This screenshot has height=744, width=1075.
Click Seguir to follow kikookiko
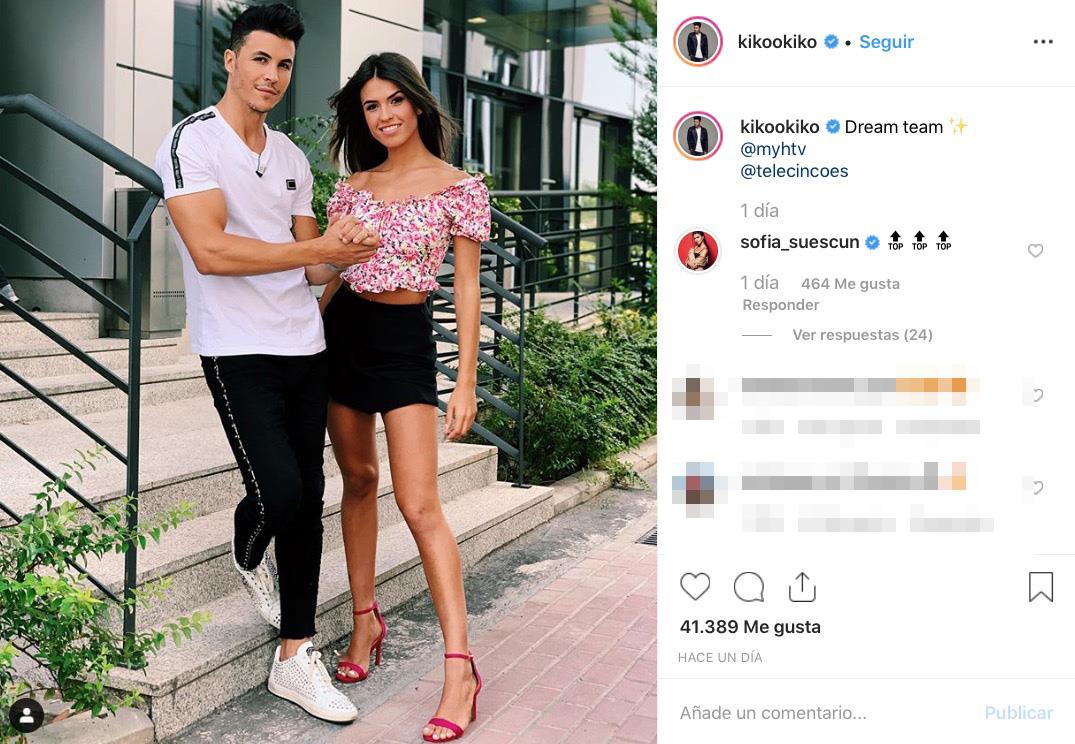coord(886,42)
